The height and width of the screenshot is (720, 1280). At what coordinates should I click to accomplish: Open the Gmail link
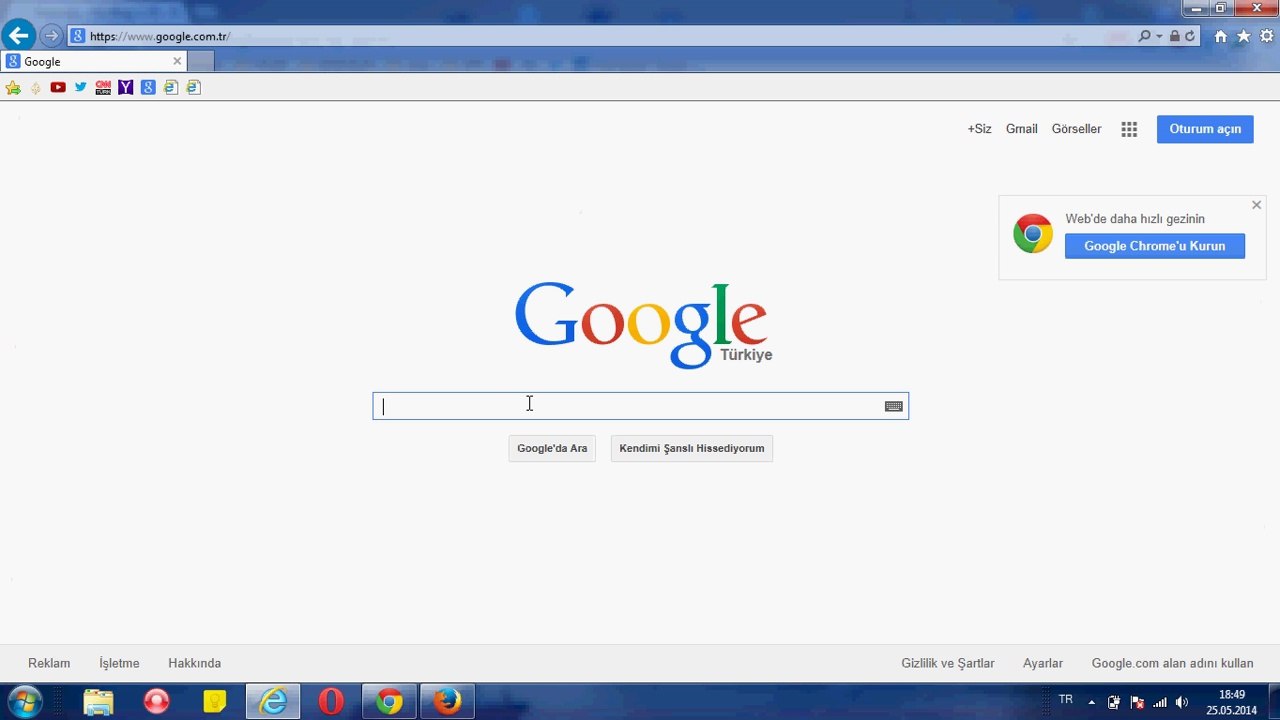1022,129
